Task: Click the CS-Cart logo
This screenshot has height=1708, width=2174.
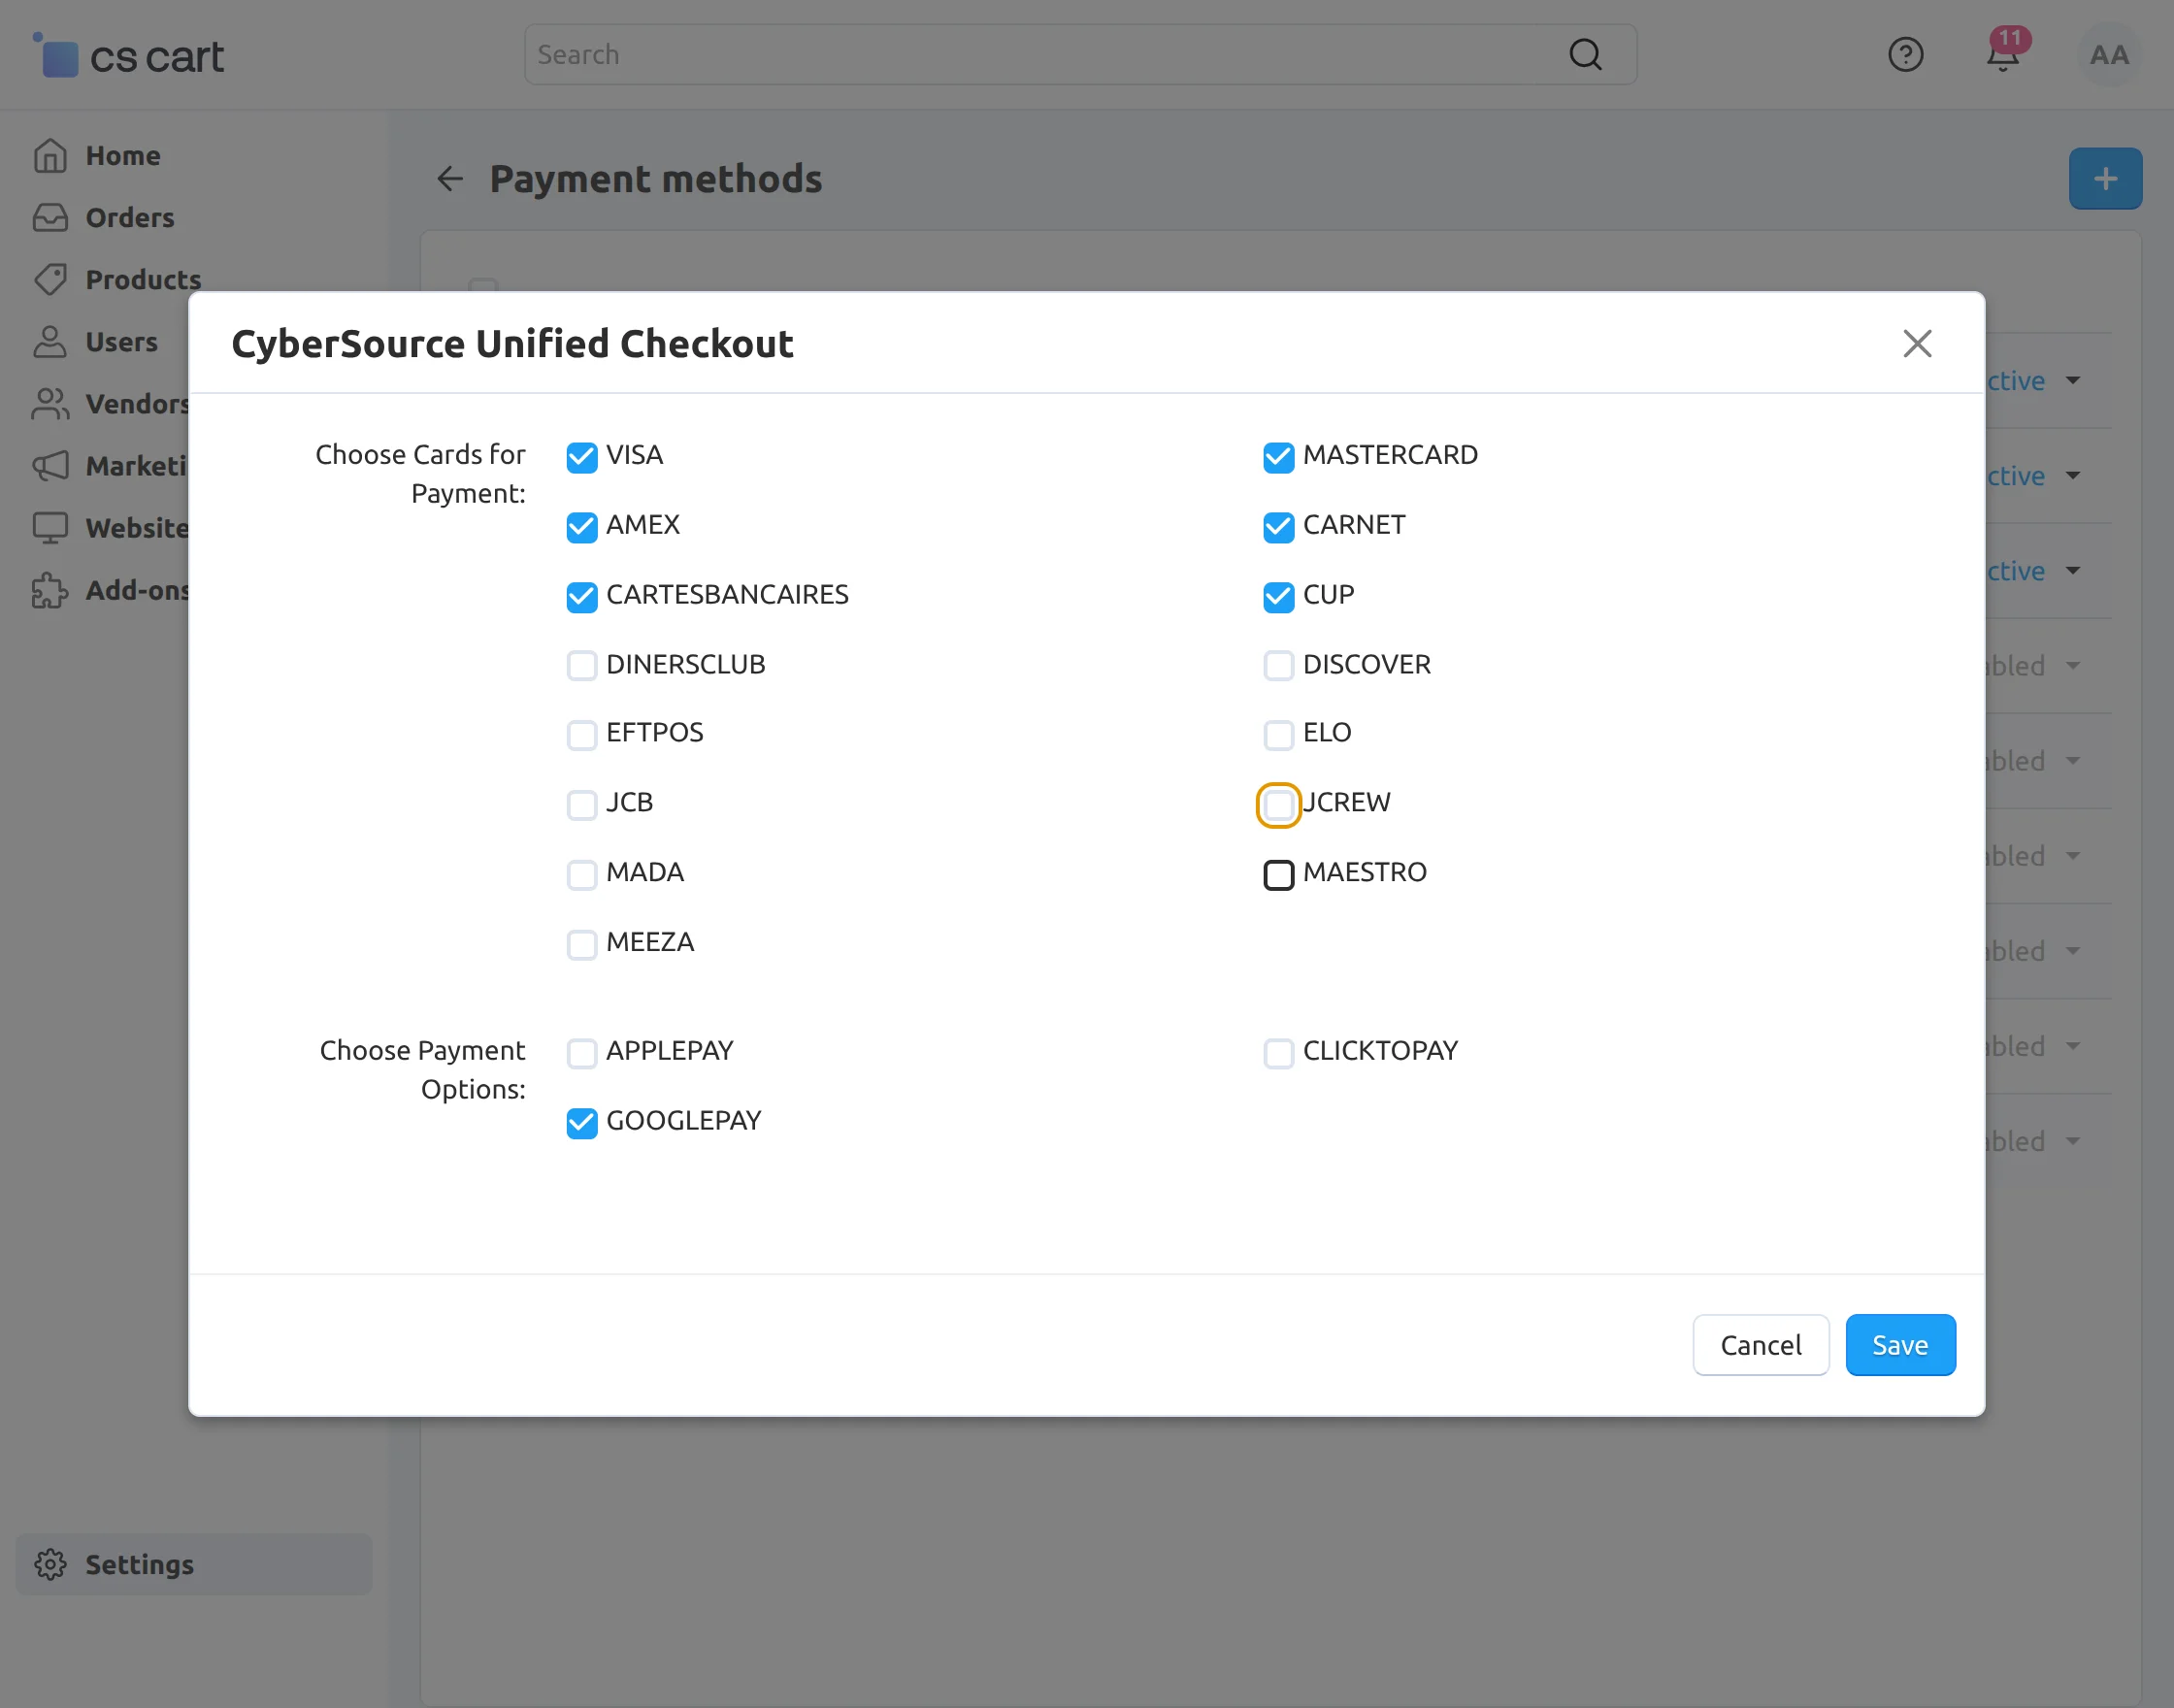Action: point(130,56)
